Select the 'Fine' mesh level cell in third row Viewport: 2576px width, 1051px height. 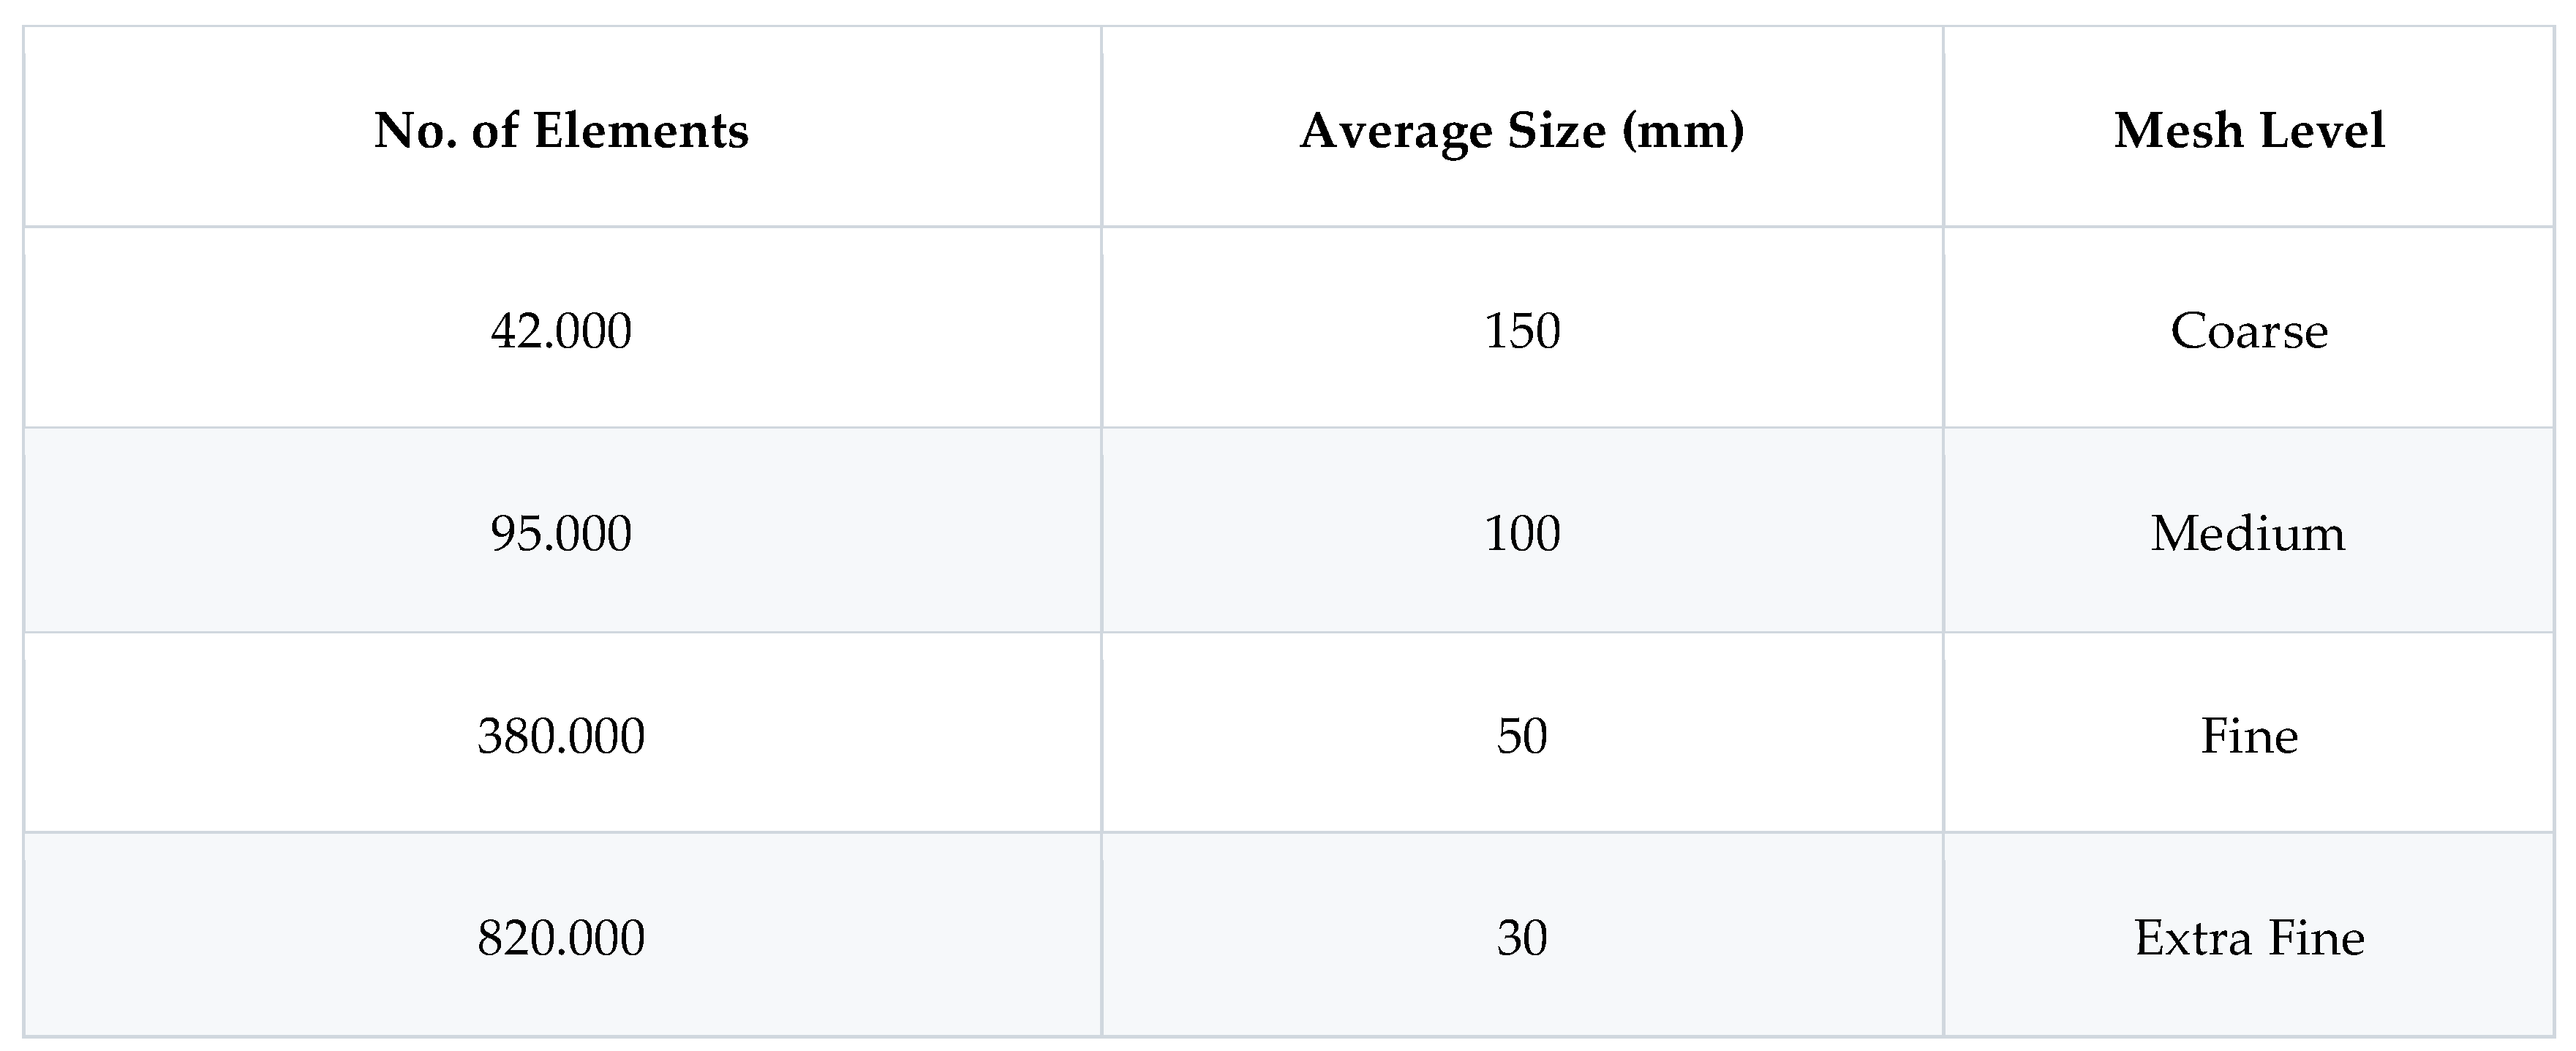tap(2249, 735)
